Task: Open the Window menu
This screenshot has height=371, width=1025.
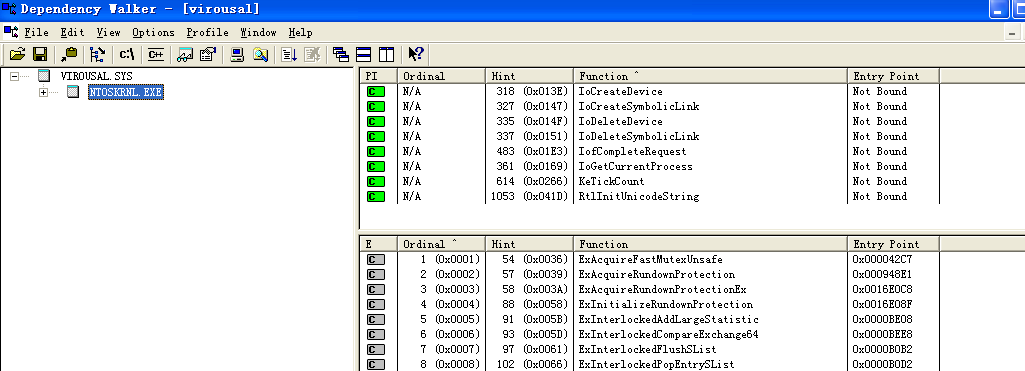Action: point(258,32)
